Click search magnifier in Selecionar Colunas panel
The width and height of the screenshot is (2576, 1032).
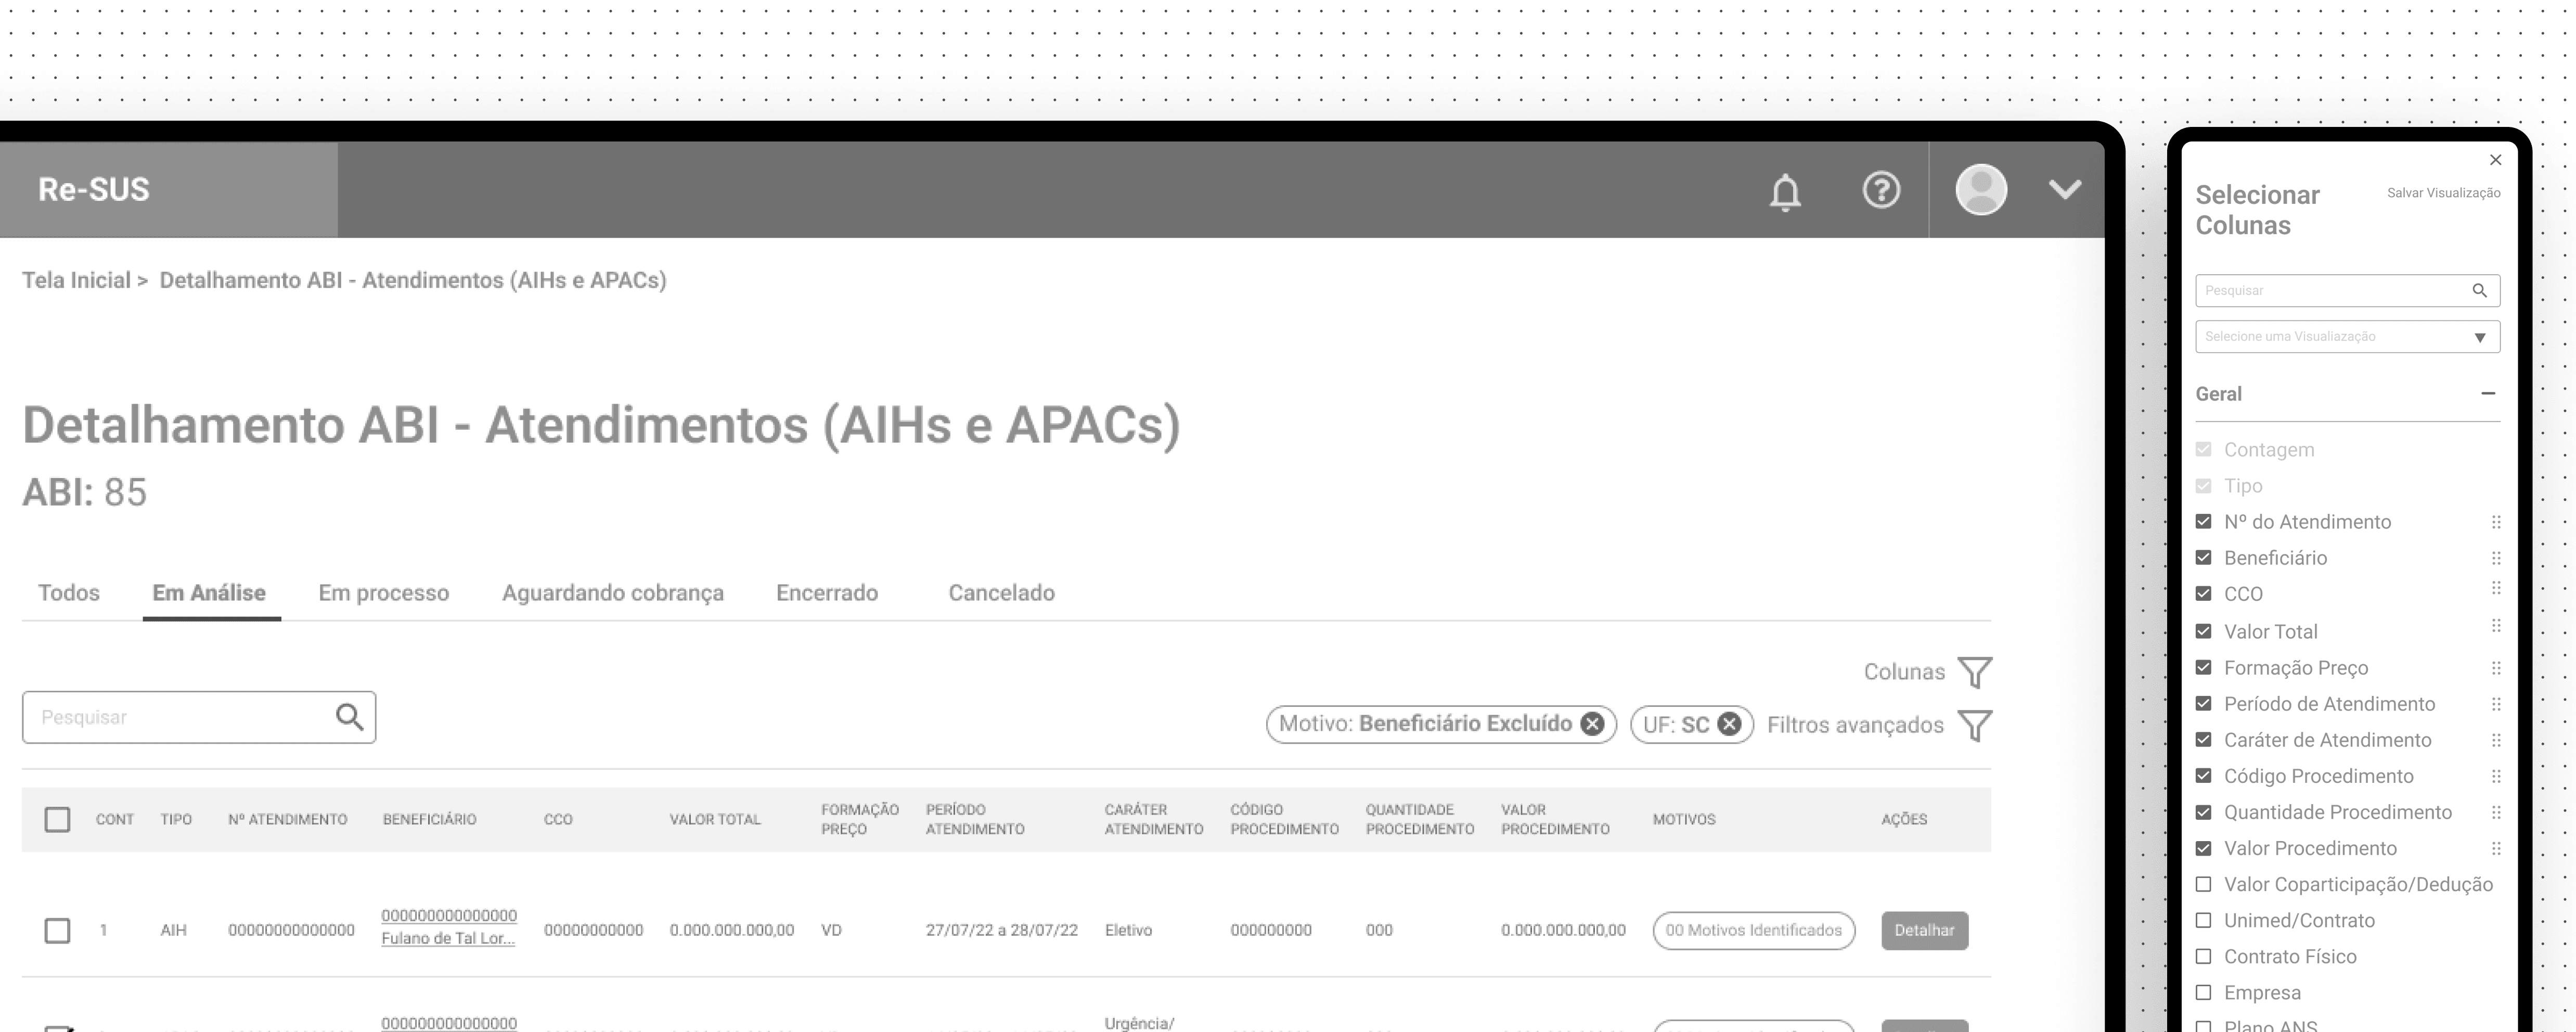tap(2479, 291)
